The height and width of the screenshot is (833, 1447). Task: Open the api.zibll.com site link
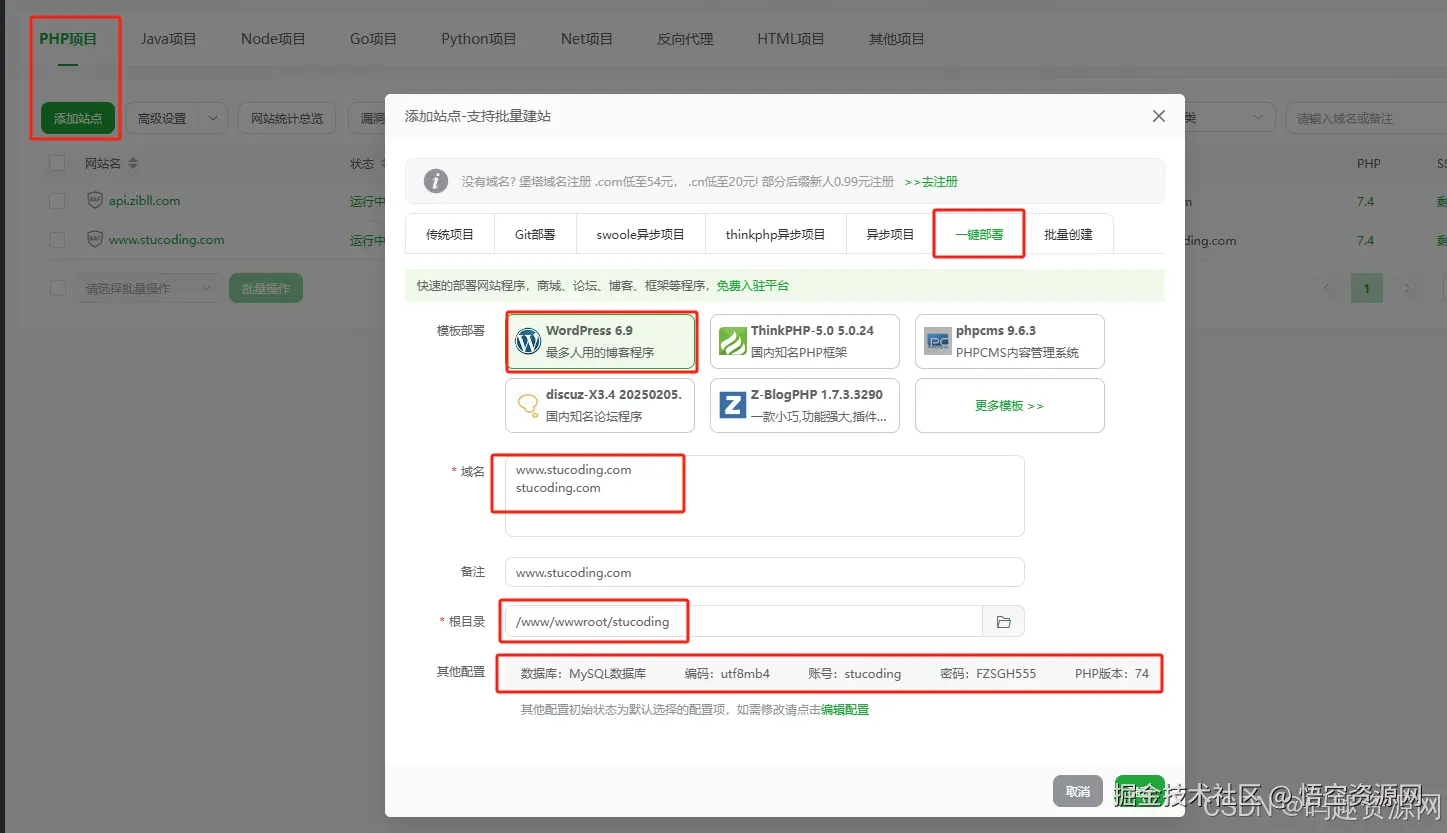(145, 200)
